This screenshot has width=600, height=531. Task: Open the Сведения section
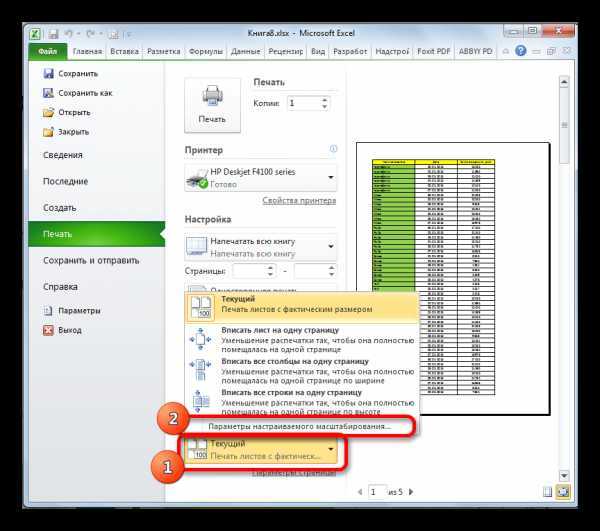point(63,155)
